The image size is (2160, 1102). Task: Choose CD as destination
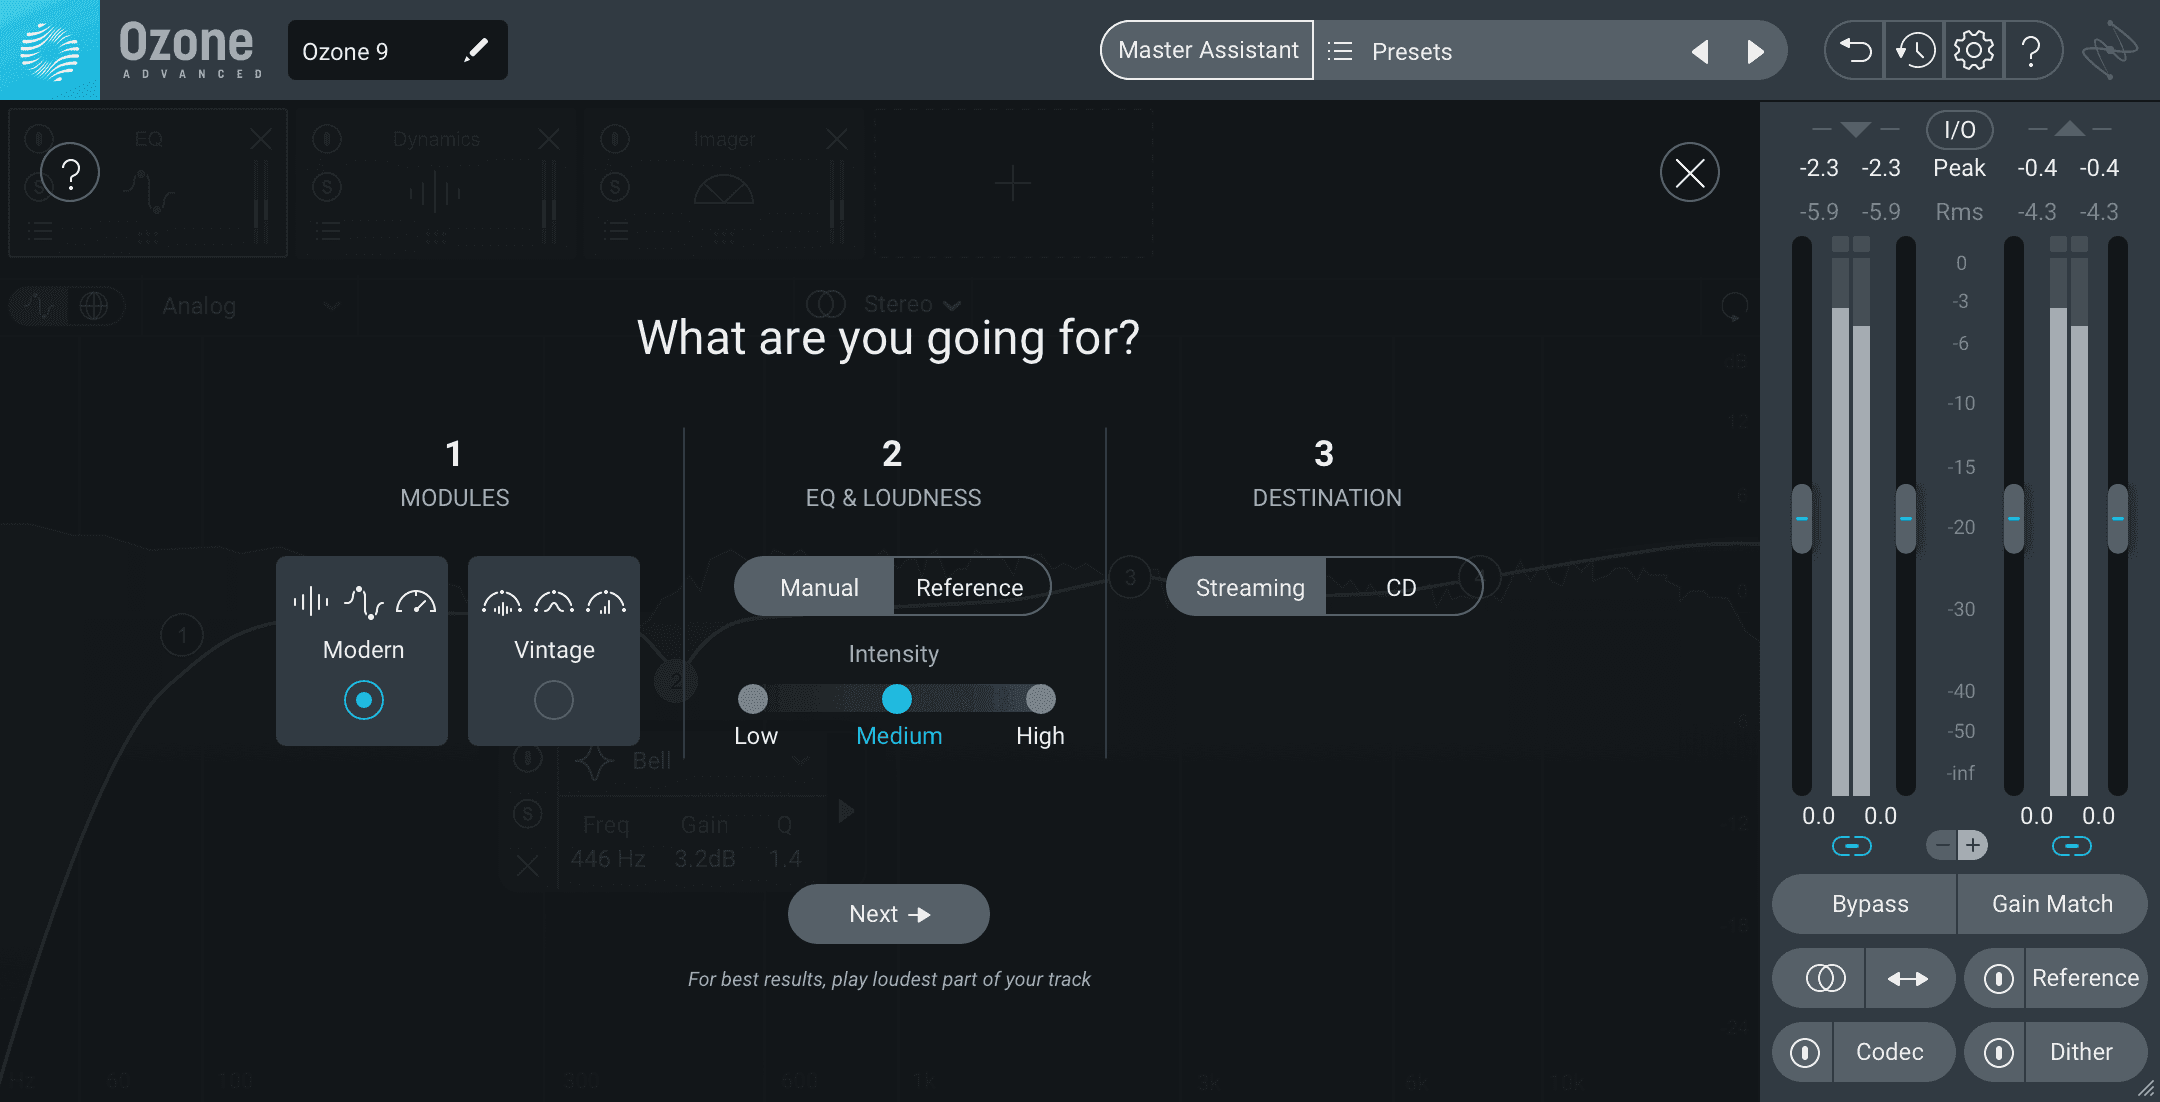click(x=1402, y=587)
